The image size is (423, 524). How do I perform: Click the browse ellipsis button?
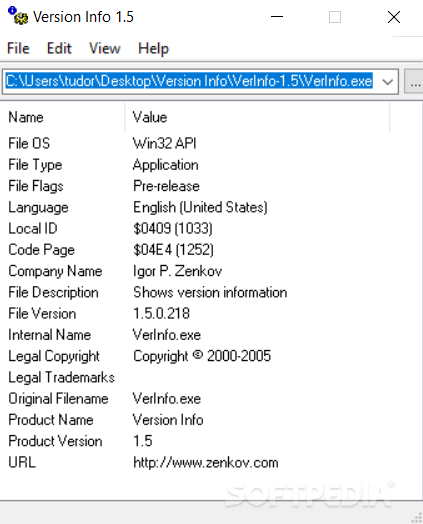[414, 82]
